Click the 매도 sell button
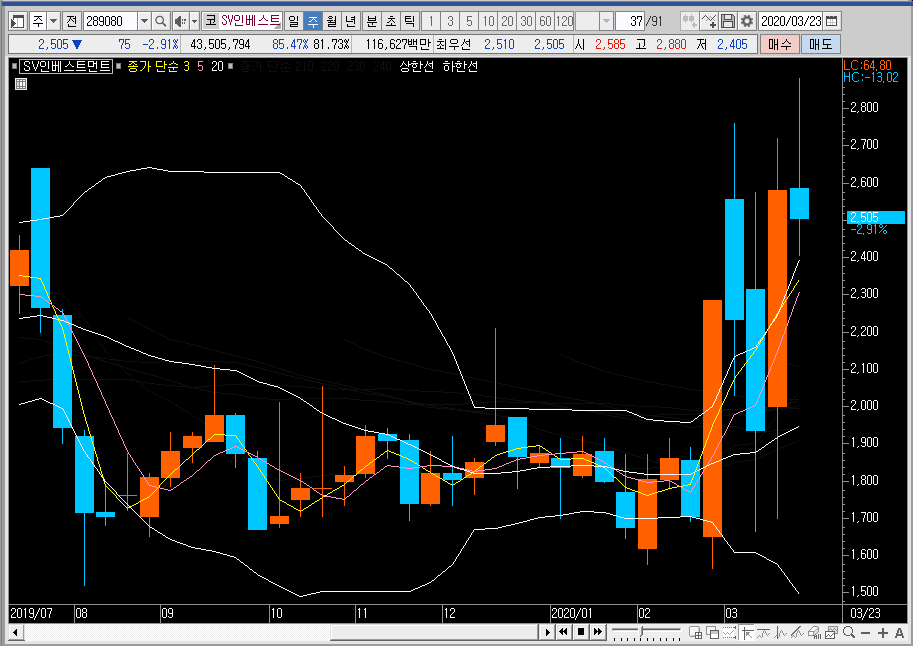 pos(820,44)
